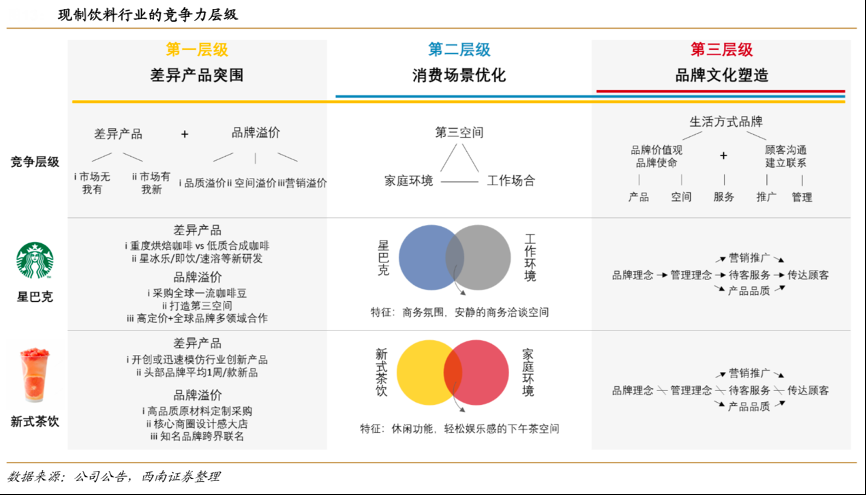866x495 pixels.
Task: Click the 新式茶饮 label under the cup
Action: point(35,421)
